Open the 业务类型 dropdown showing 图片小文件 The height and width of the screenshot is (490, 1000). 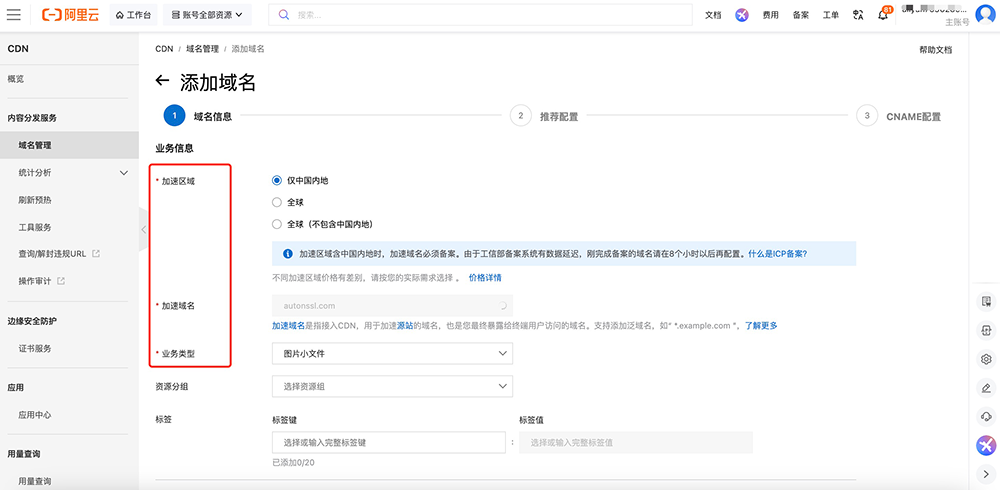(x=392, y=353)
